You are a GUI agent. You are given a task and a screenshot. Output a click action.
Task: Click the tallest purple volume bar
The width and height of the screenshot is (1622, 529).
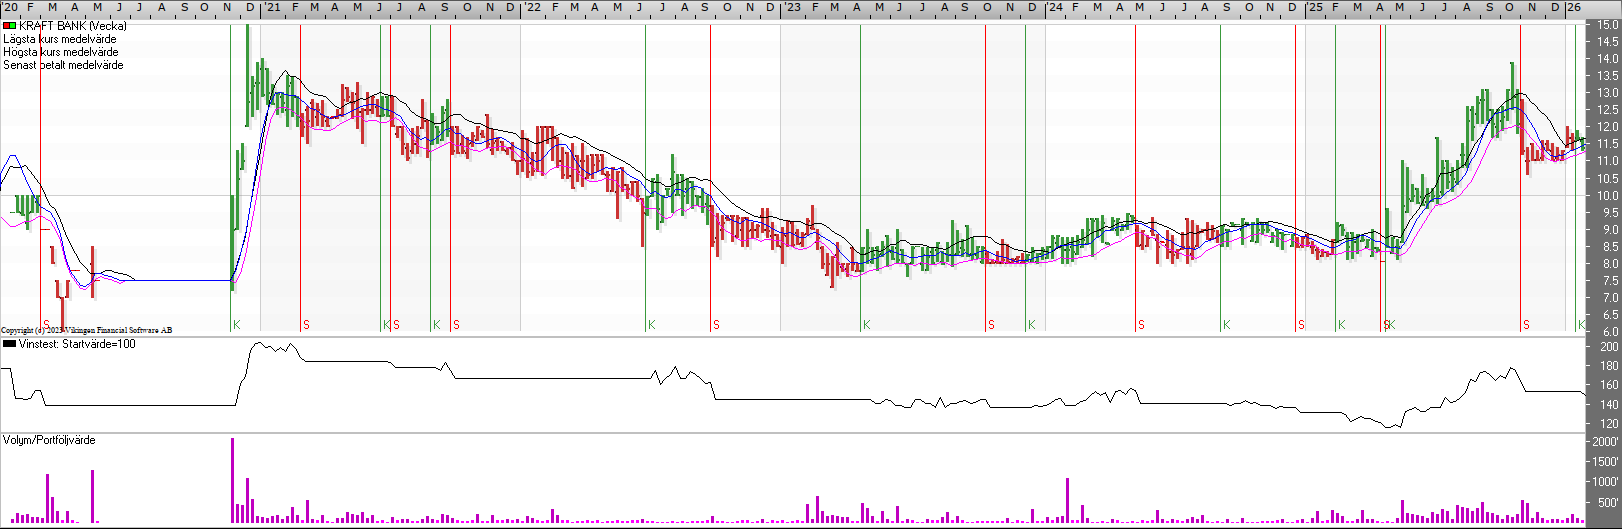coord(232,480)
